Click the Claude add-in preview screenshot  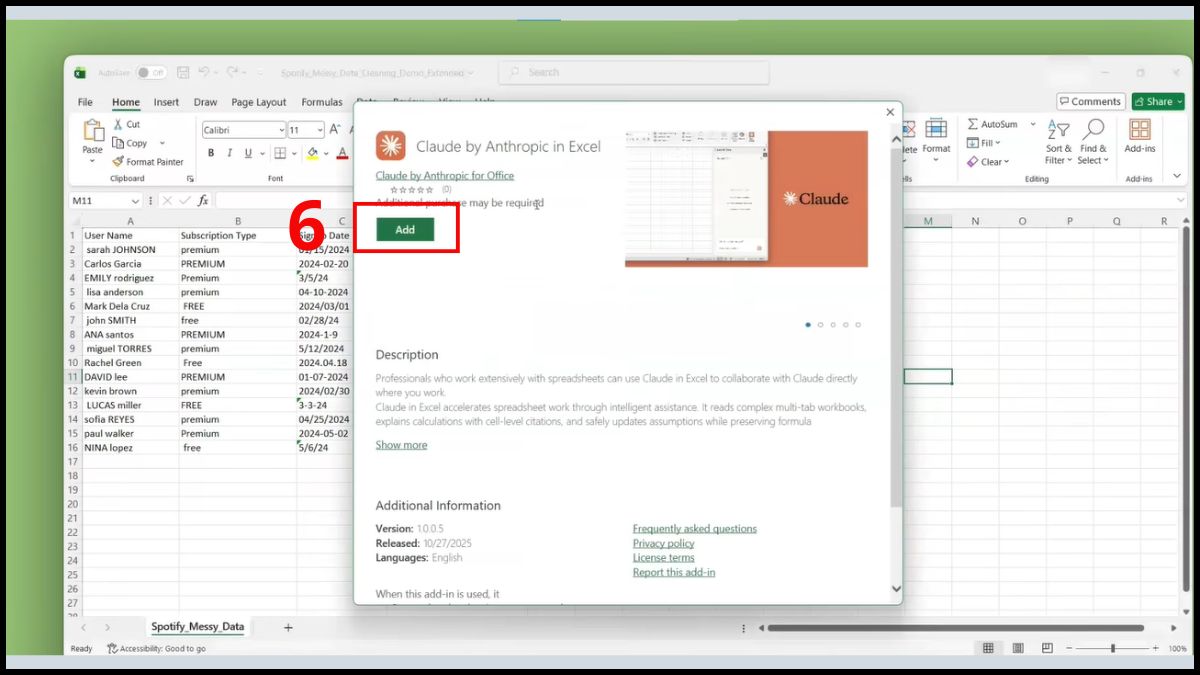pos(746,198)
